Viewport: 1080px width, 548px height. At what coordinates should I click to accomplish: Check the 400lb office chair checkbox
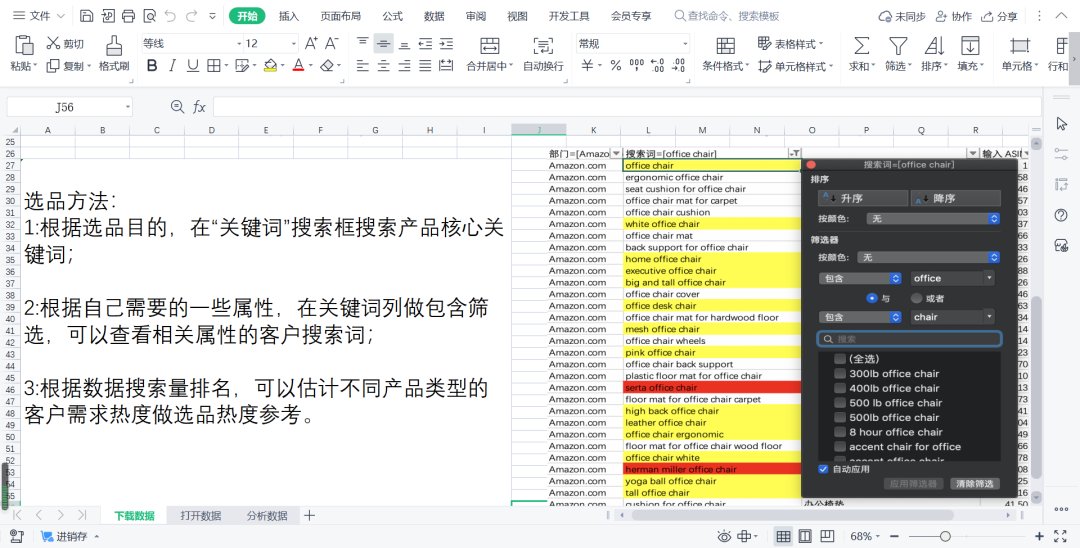click(840, 388)
